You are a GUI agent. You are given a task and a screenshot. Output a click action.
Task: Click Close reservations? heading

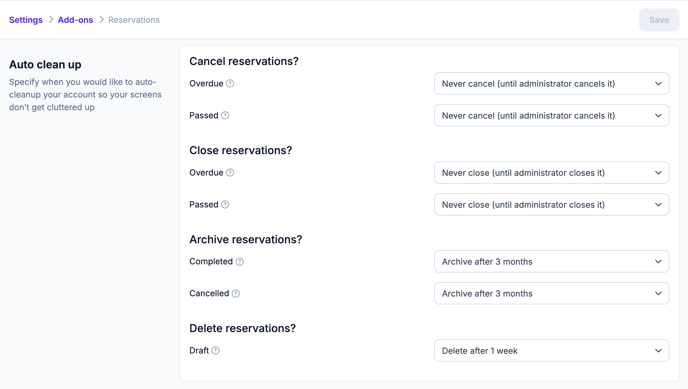(x=240, y=150)
